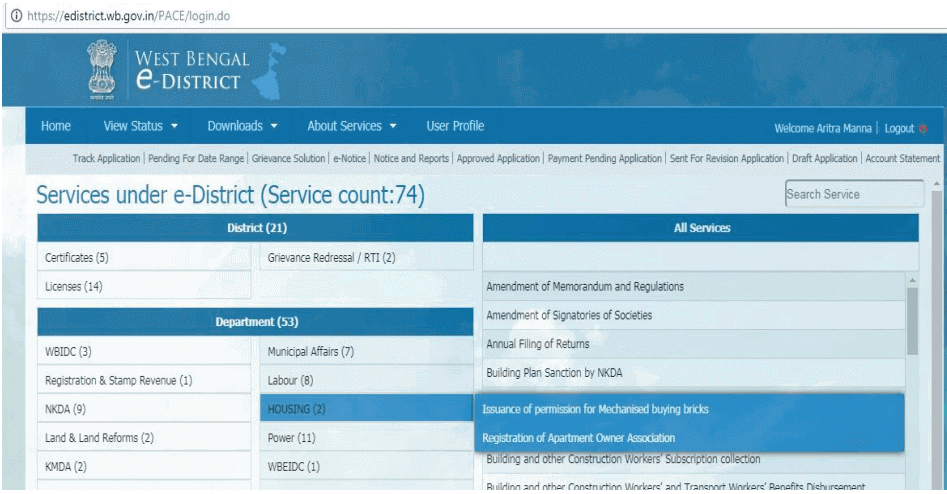Open Sent For Revision Application link
The height and width of the screenshot is (494, 947).
pos(727,158)
